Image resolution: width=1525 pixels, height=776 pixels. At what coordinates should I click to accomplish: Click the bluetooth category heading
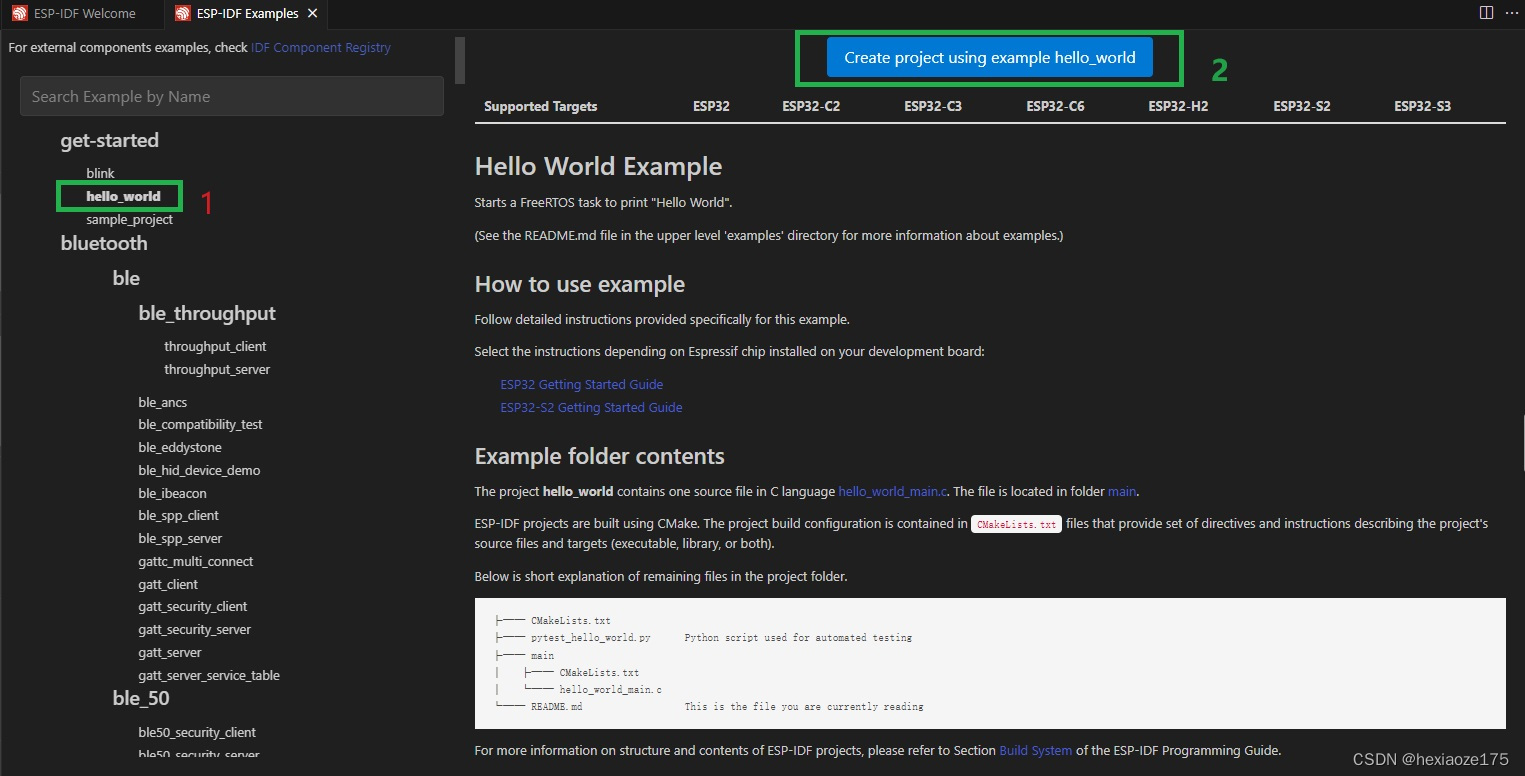coord(104,243)
